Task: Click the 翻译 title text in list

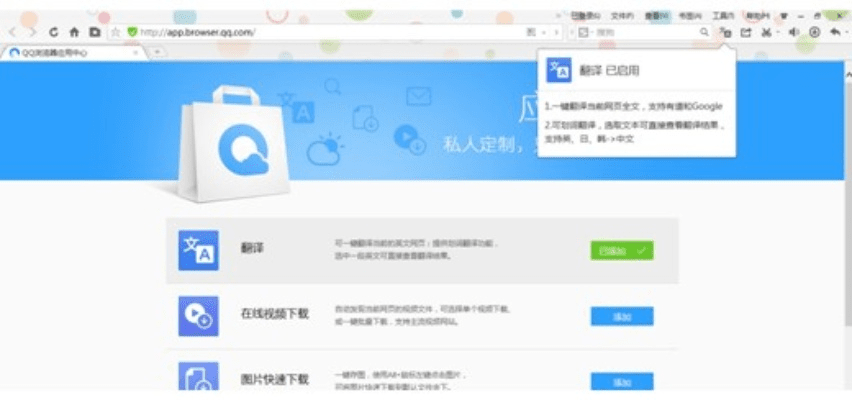Action: point(252,248)
